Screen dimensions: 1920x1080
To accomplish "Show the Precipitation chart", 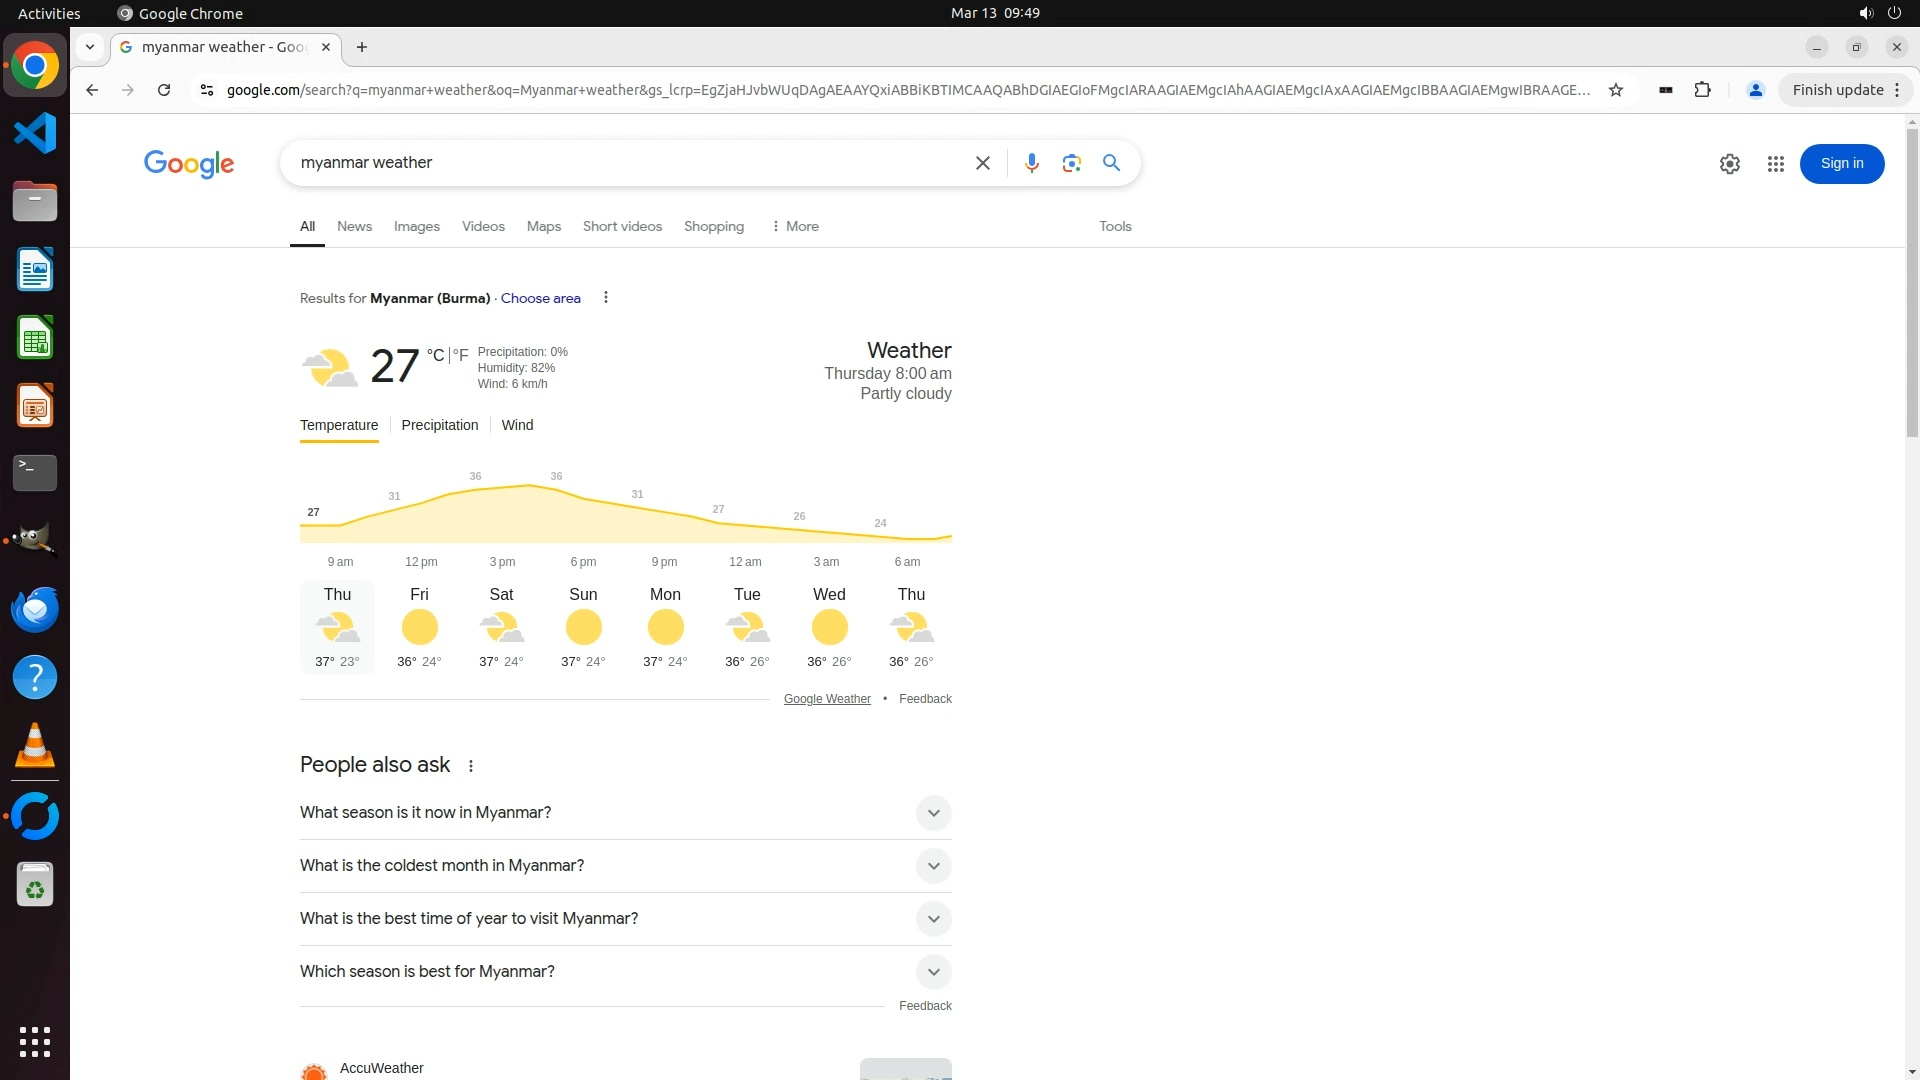I will [439, 425].
